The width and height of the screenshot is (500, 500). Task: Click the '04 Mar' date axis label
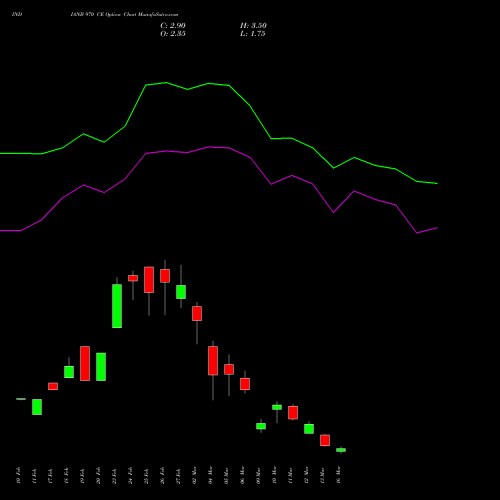[210, 475]
